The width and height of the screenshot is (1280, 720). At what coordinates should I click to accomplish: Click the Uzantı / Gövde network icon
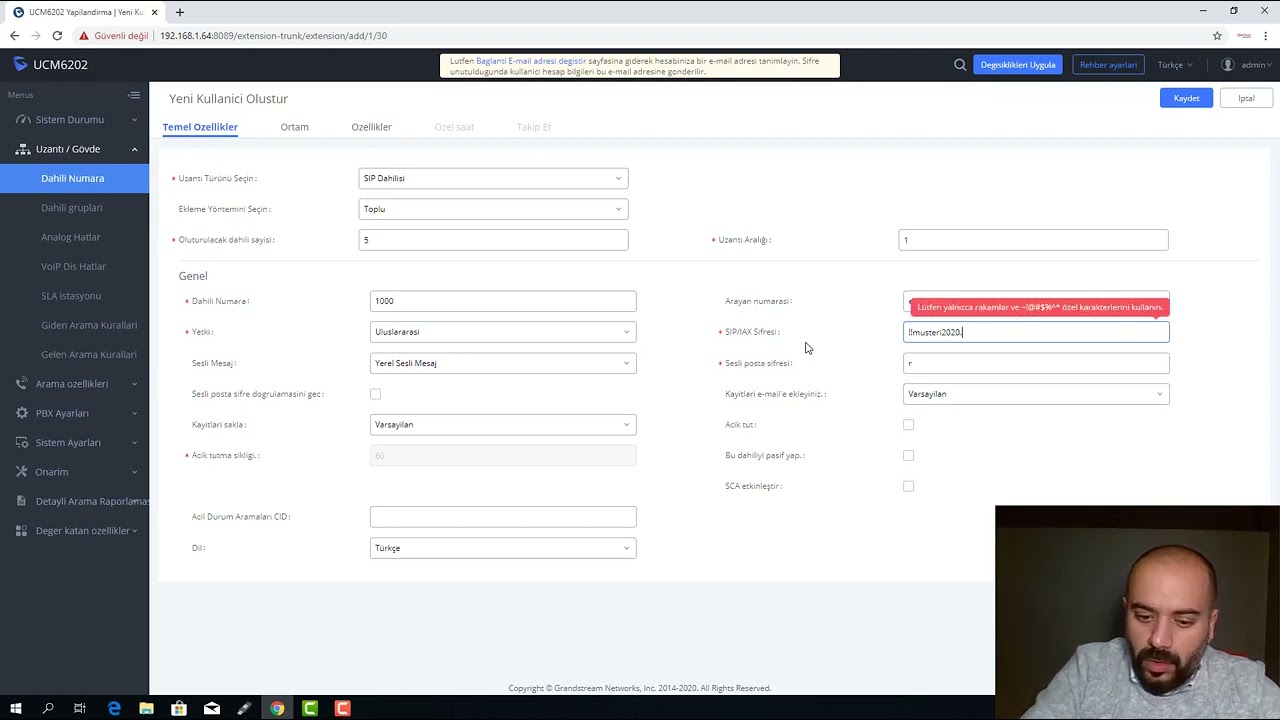click(23, 149)
